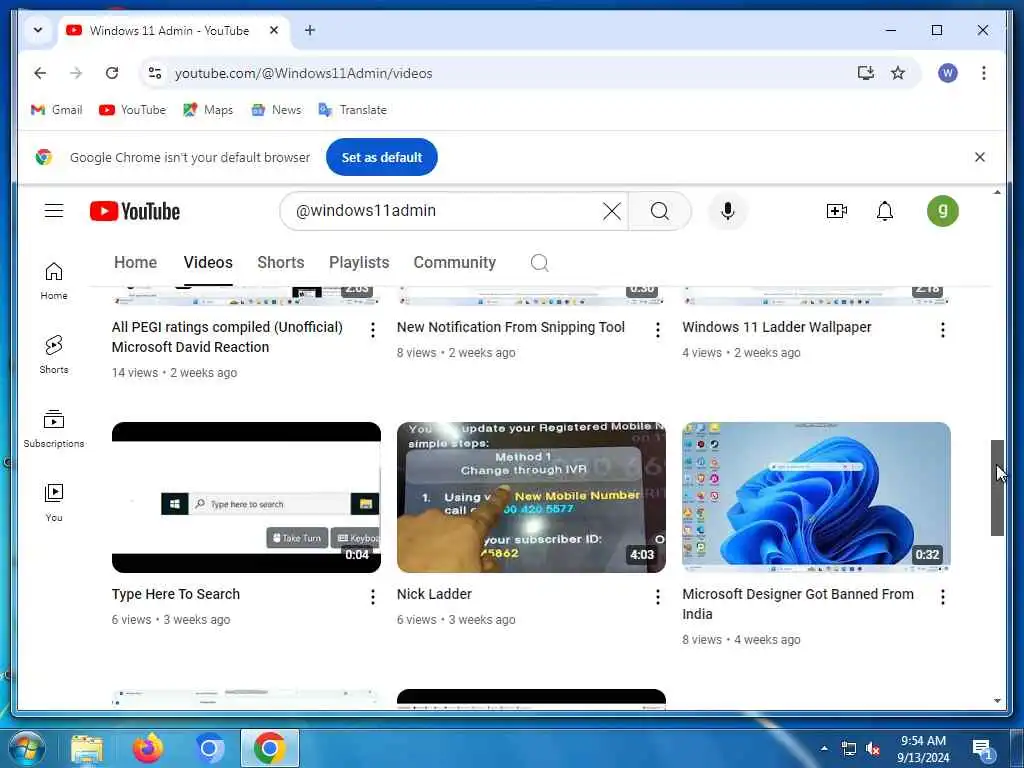Go to Home in YouTube sidebar

(x=54, y=281)
